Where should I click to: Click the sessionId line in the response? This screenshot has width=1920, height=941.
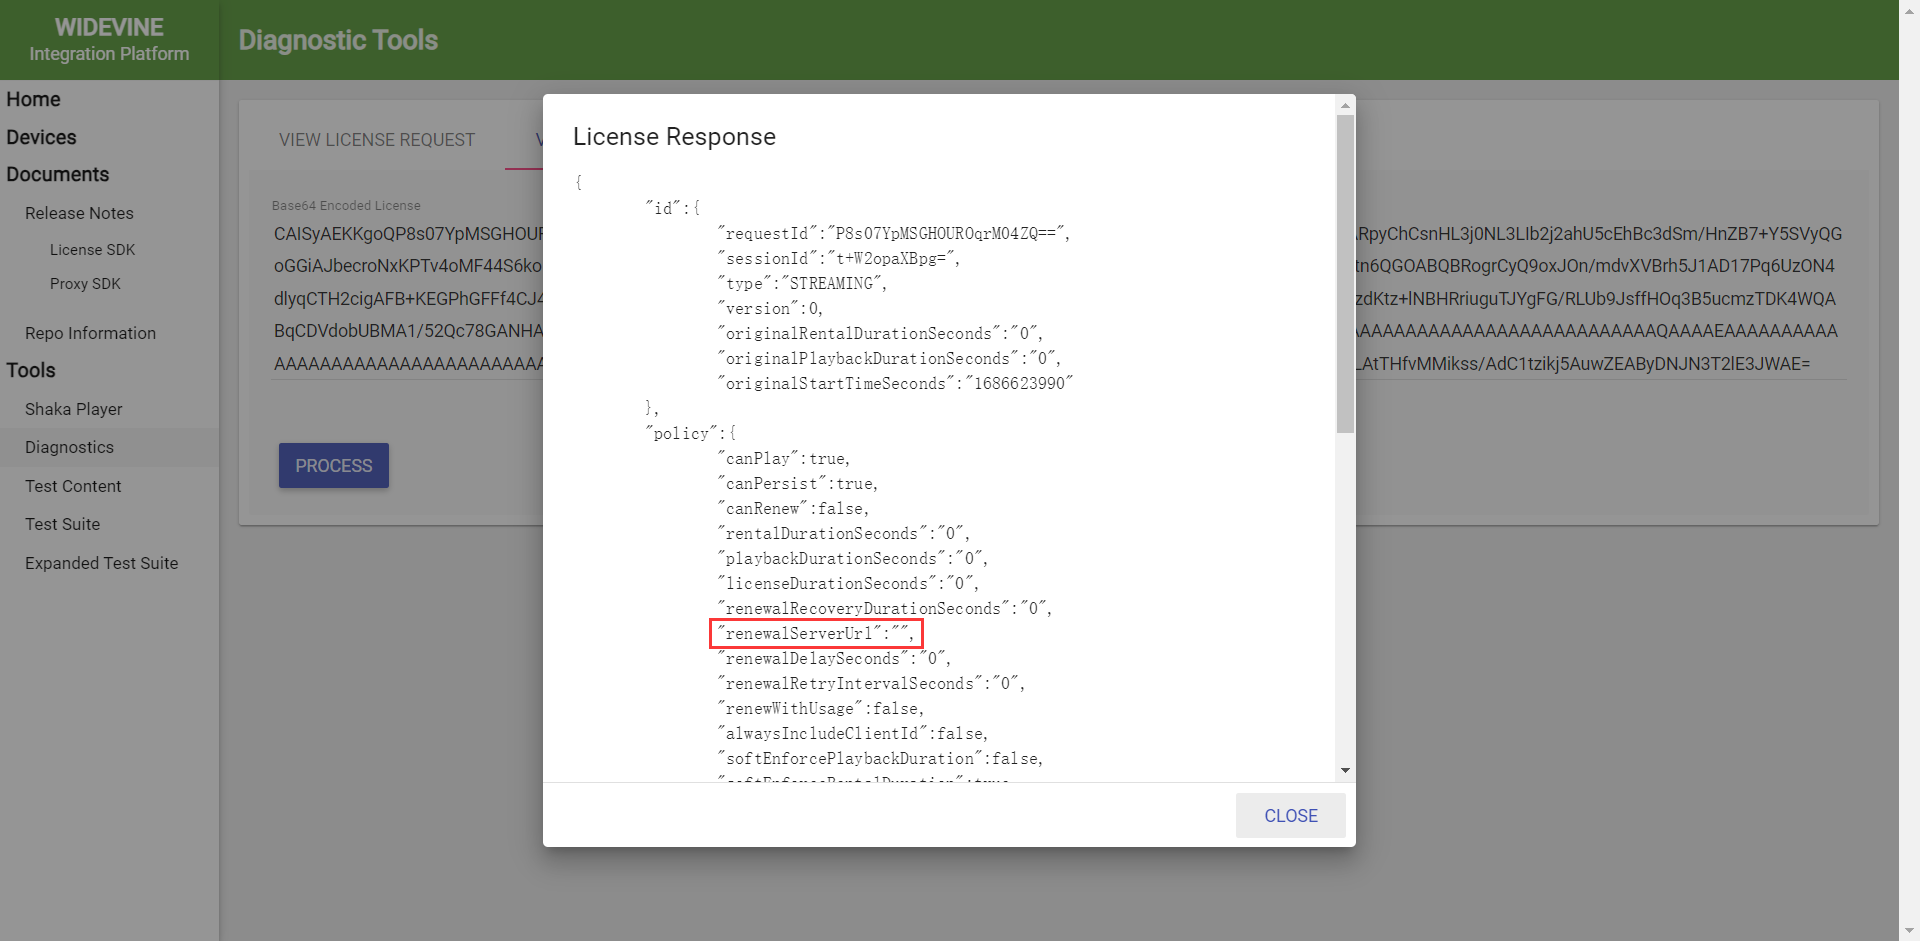click(x=838, y=259)
